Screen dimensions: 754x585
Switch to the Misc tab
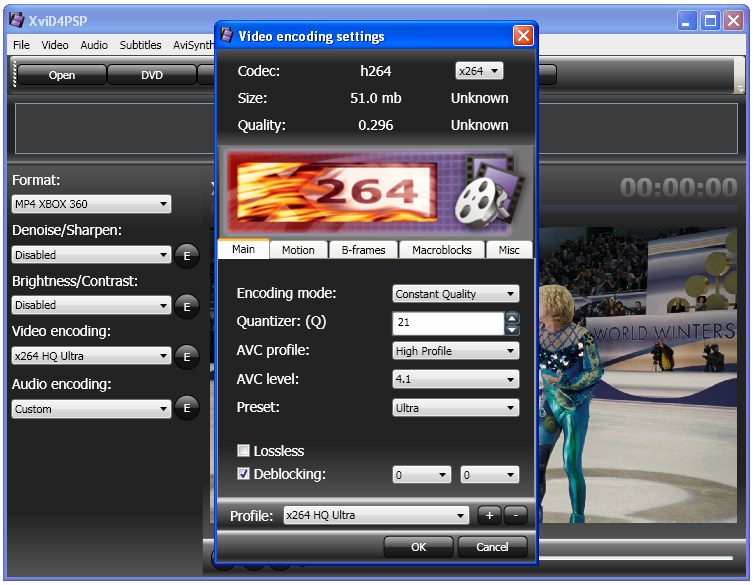tap(509, 250)
